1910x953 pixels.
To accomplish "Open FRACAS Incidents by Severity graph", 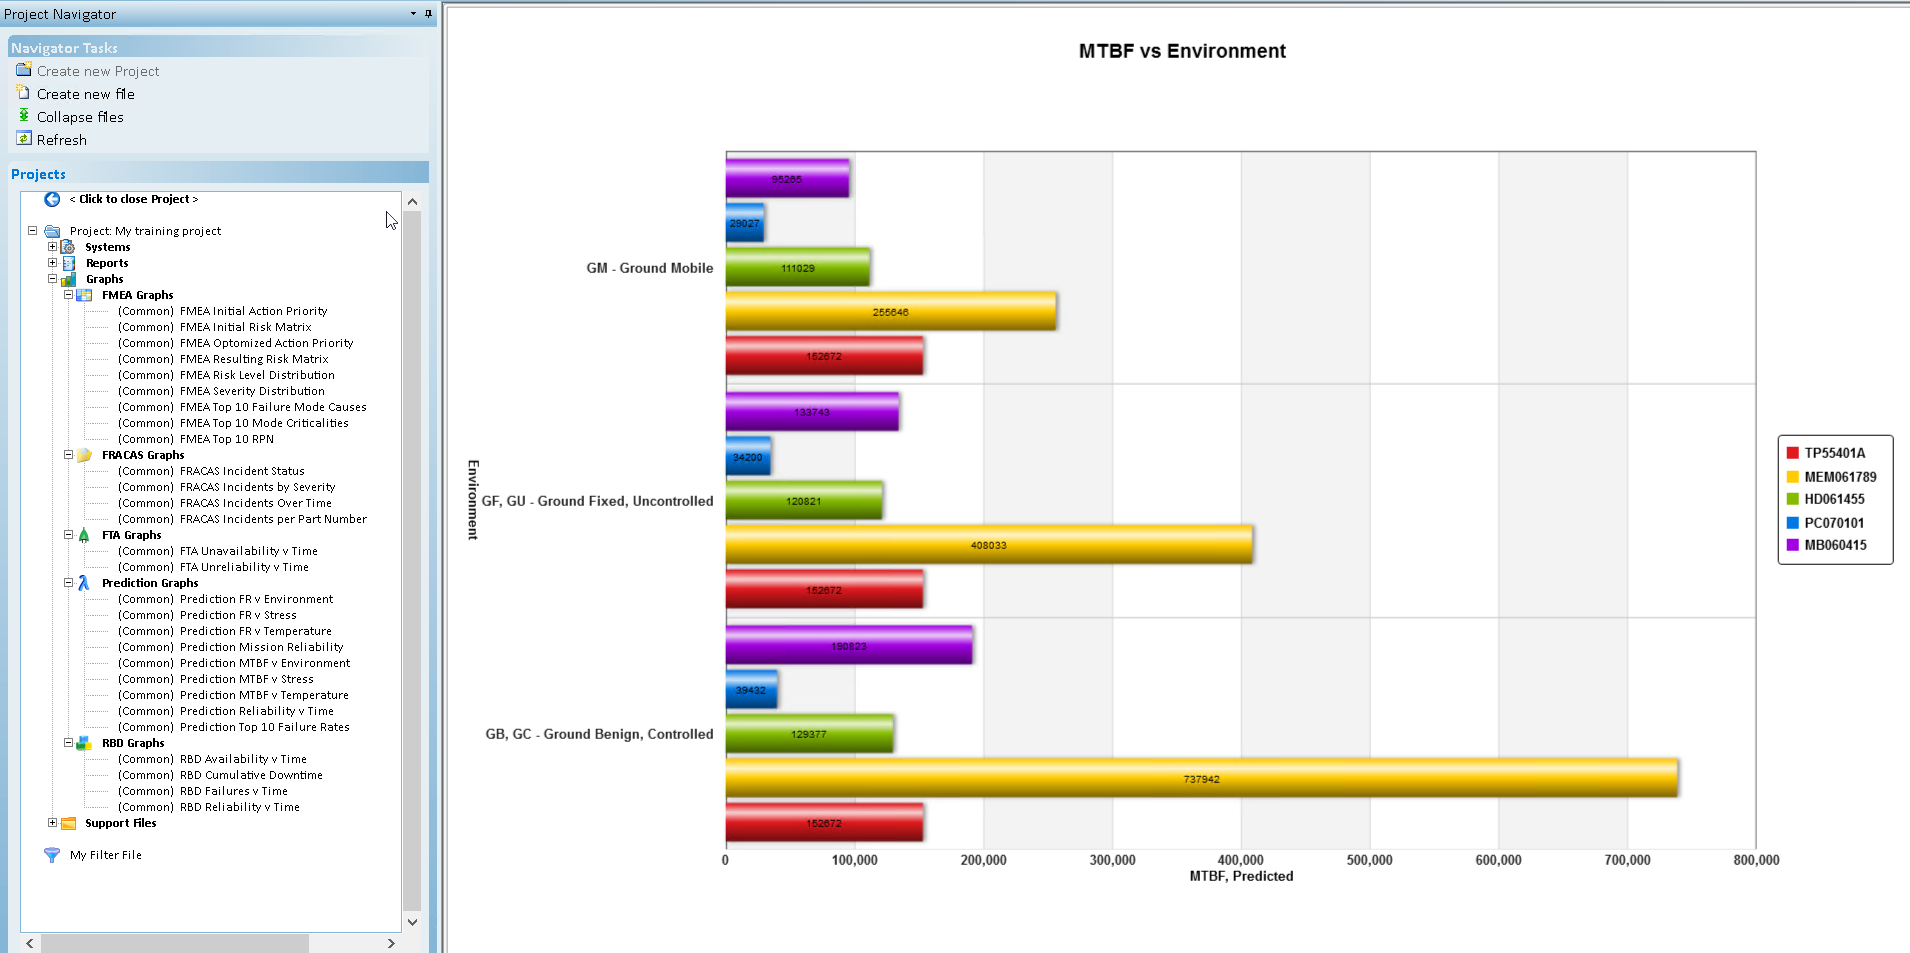I will click(227, 487).
